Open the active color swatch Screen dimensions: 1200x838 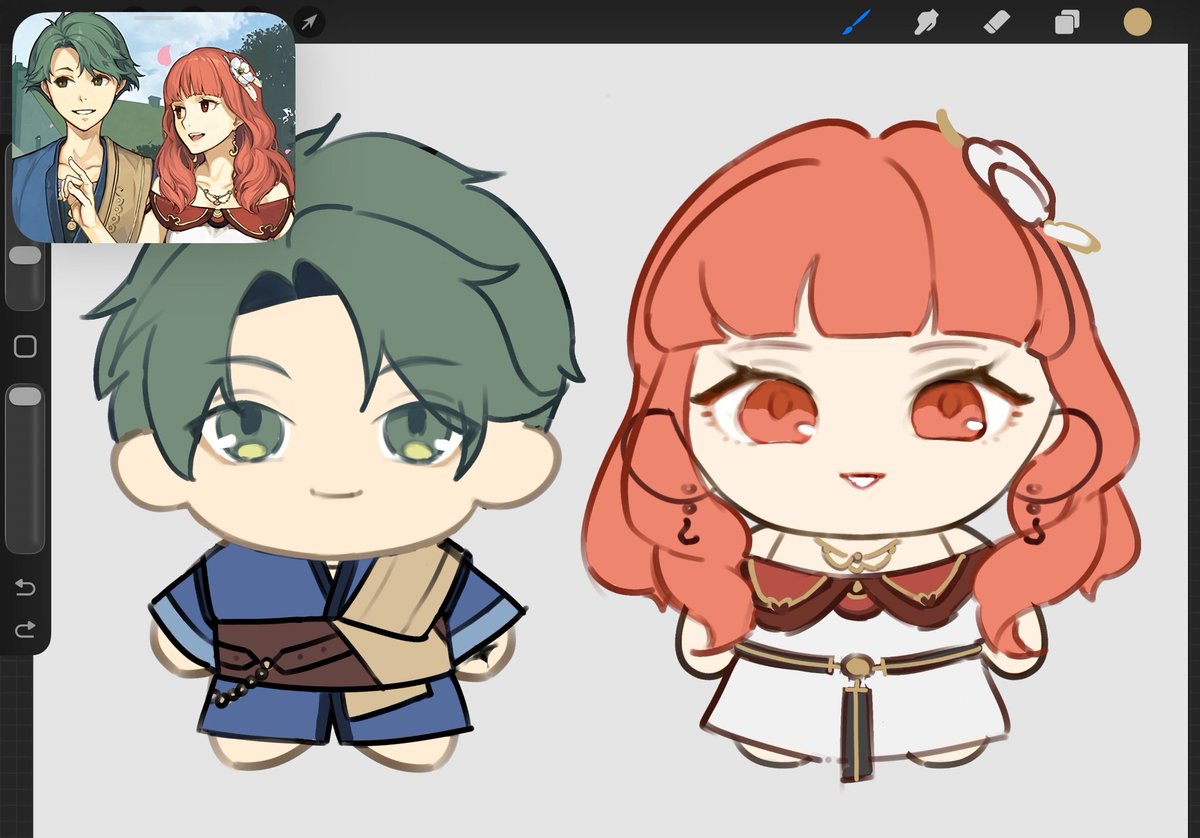click(1138, 21)
